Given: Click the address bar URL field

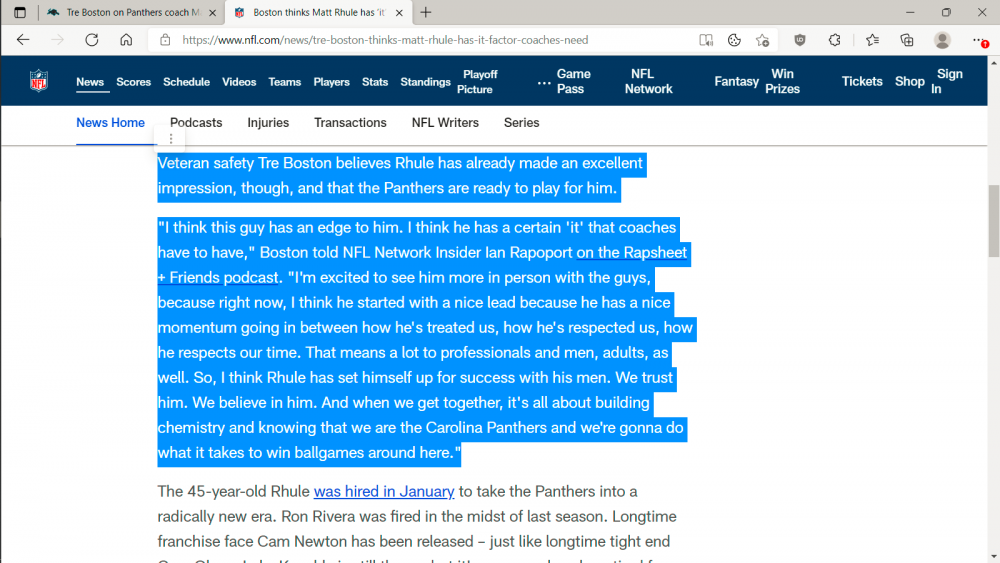Looking at the screenshot, I should pos(385,40).
